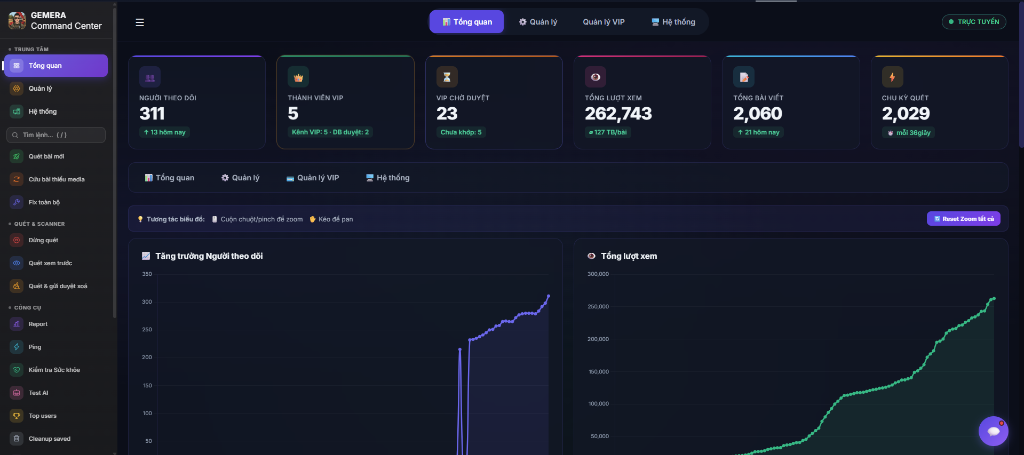Click the "Kênh VIP: 5 · DB duyệt: 2" badge
Image resolution: width=1024 pixels, height=455 pixels.
[330, 132]
